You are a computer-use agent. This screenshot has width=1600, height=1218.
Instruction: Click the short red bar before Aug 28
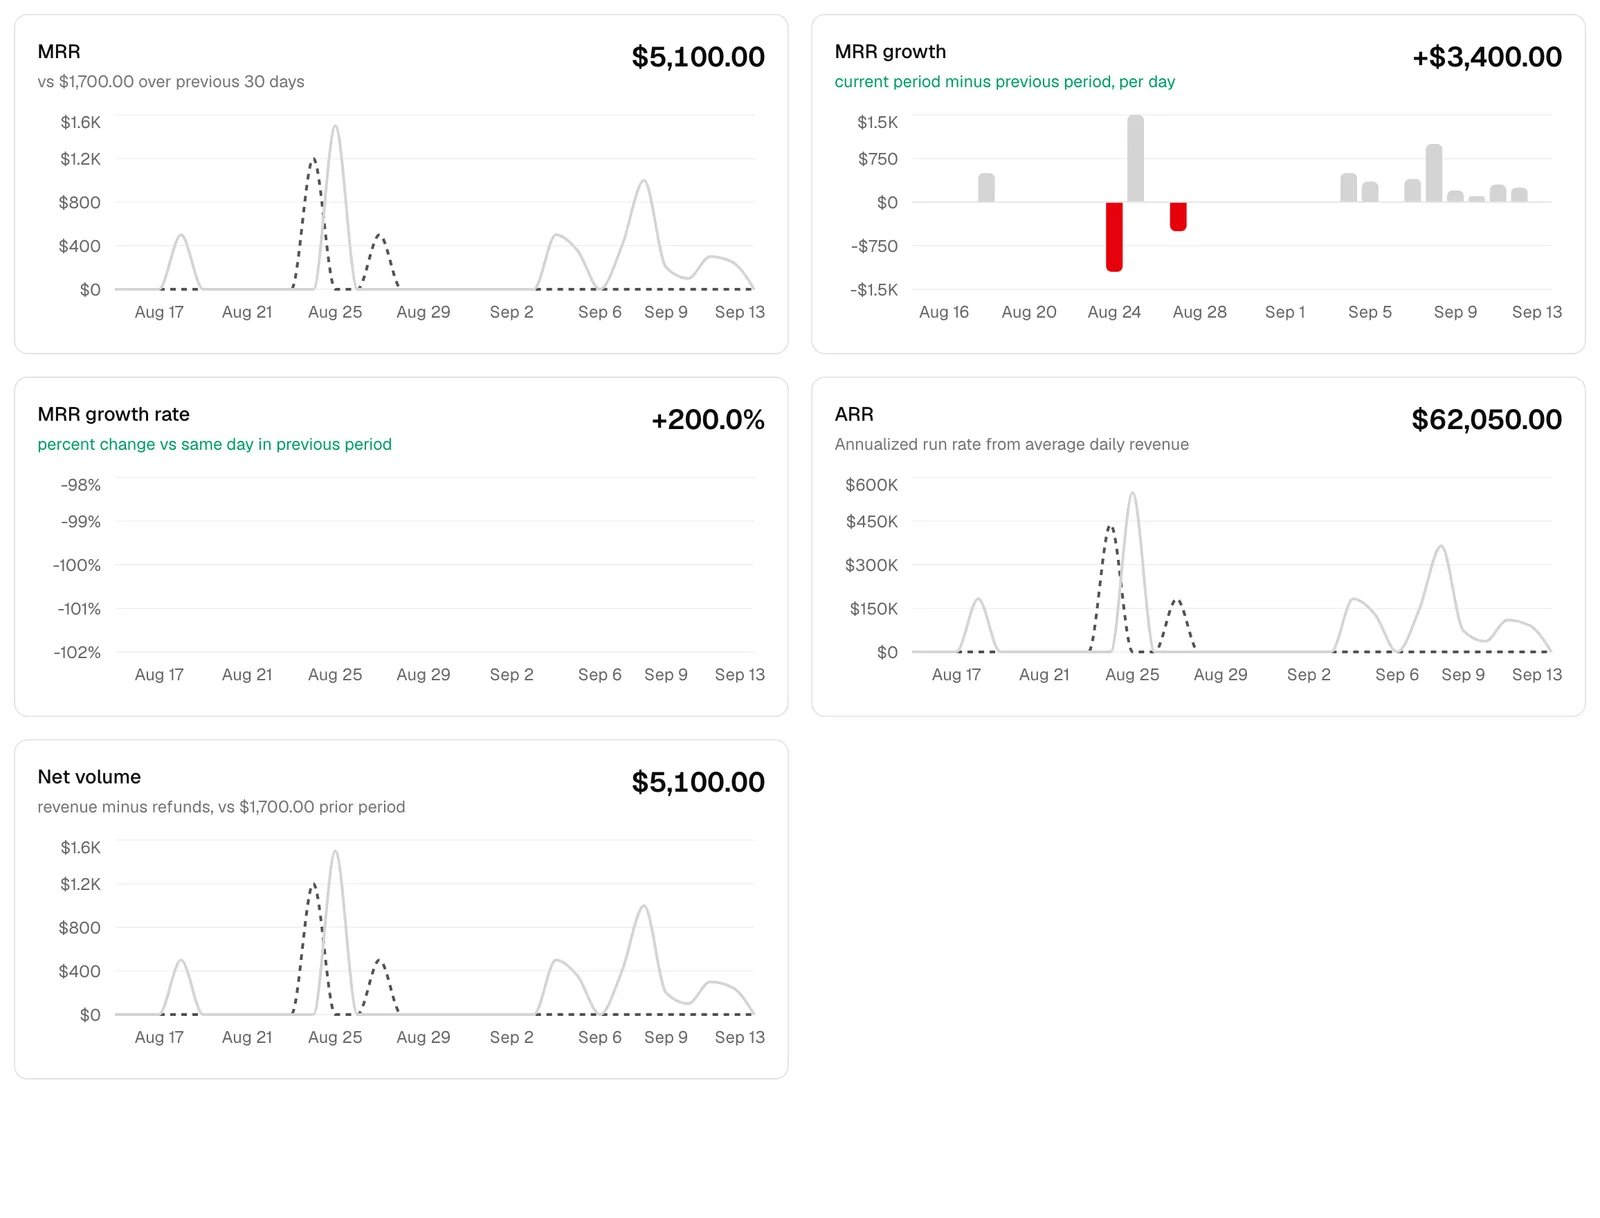(1178, 217)
